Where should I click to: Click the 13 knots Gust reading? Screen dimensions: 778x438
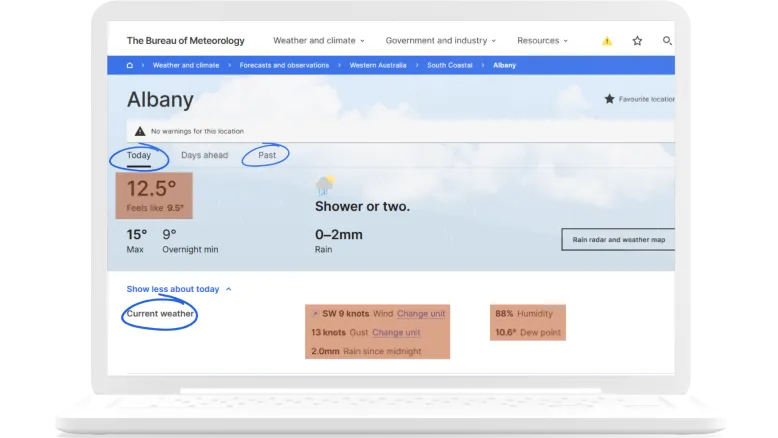(328, 332)
